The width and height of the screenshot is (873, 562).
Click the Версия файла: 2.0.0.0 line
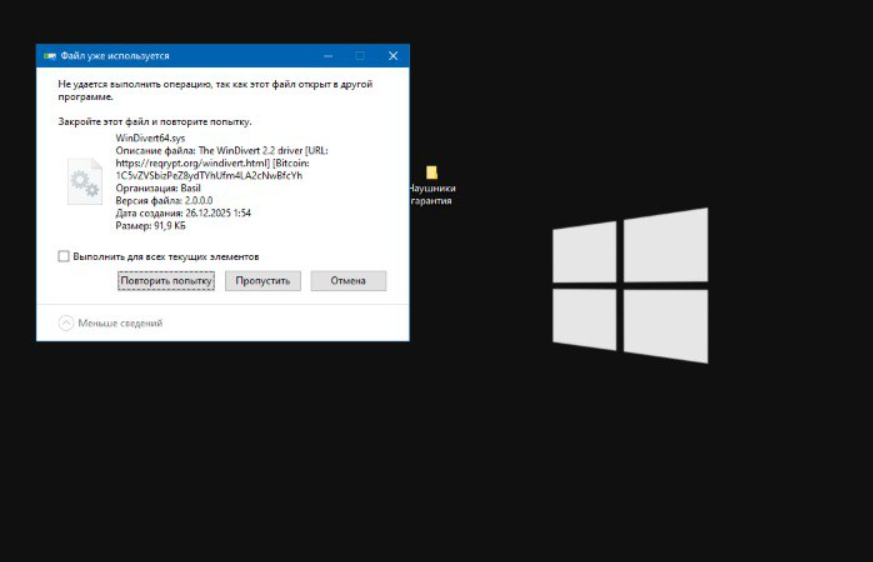[x=164, y=201]
